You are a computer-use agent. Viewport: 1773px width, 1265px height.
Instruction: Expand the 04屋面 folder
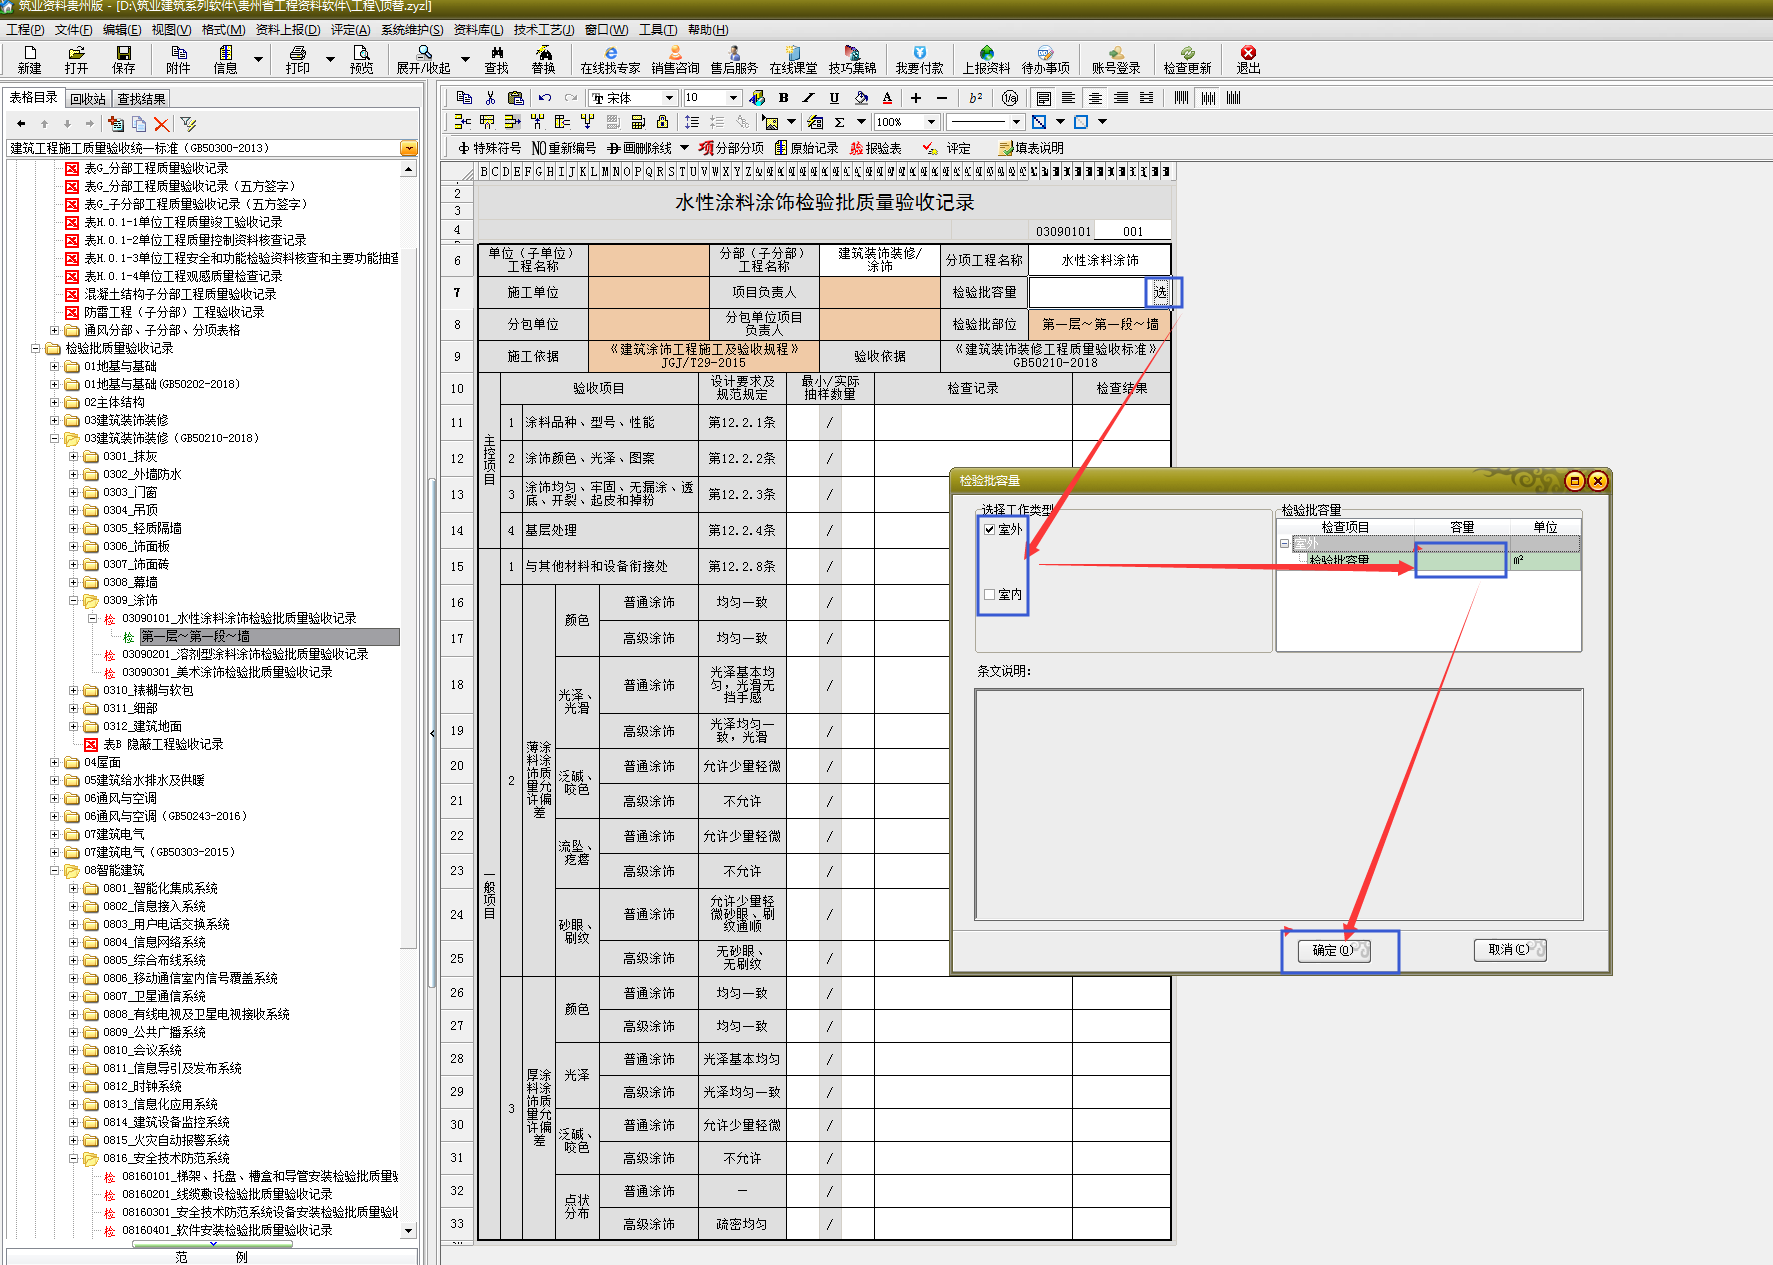pos(55,762)
